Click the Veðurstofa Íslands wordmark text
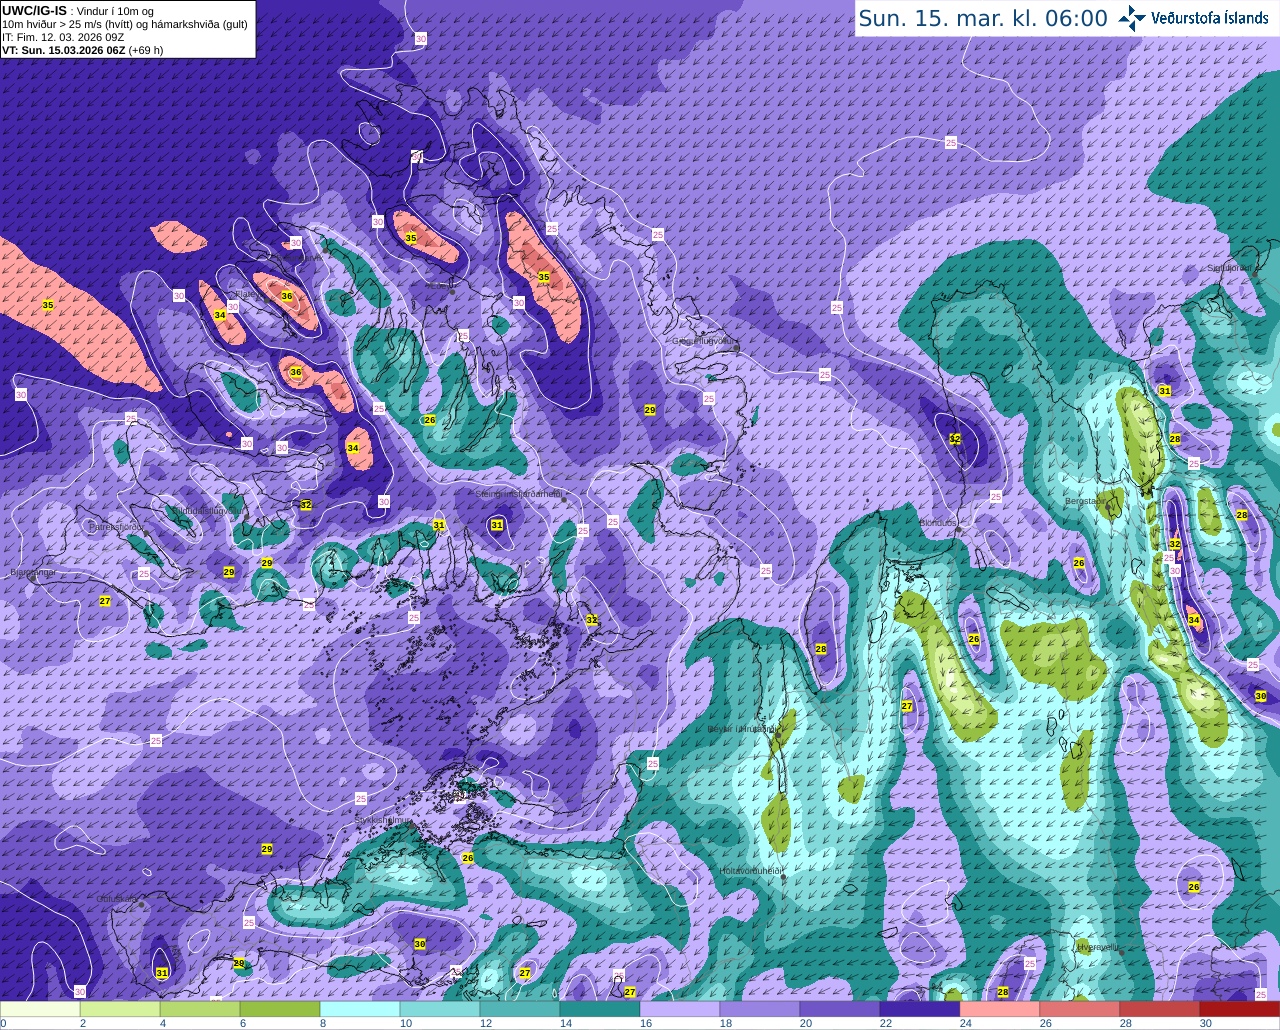 pyautogui.click(x=1210, y=18)
